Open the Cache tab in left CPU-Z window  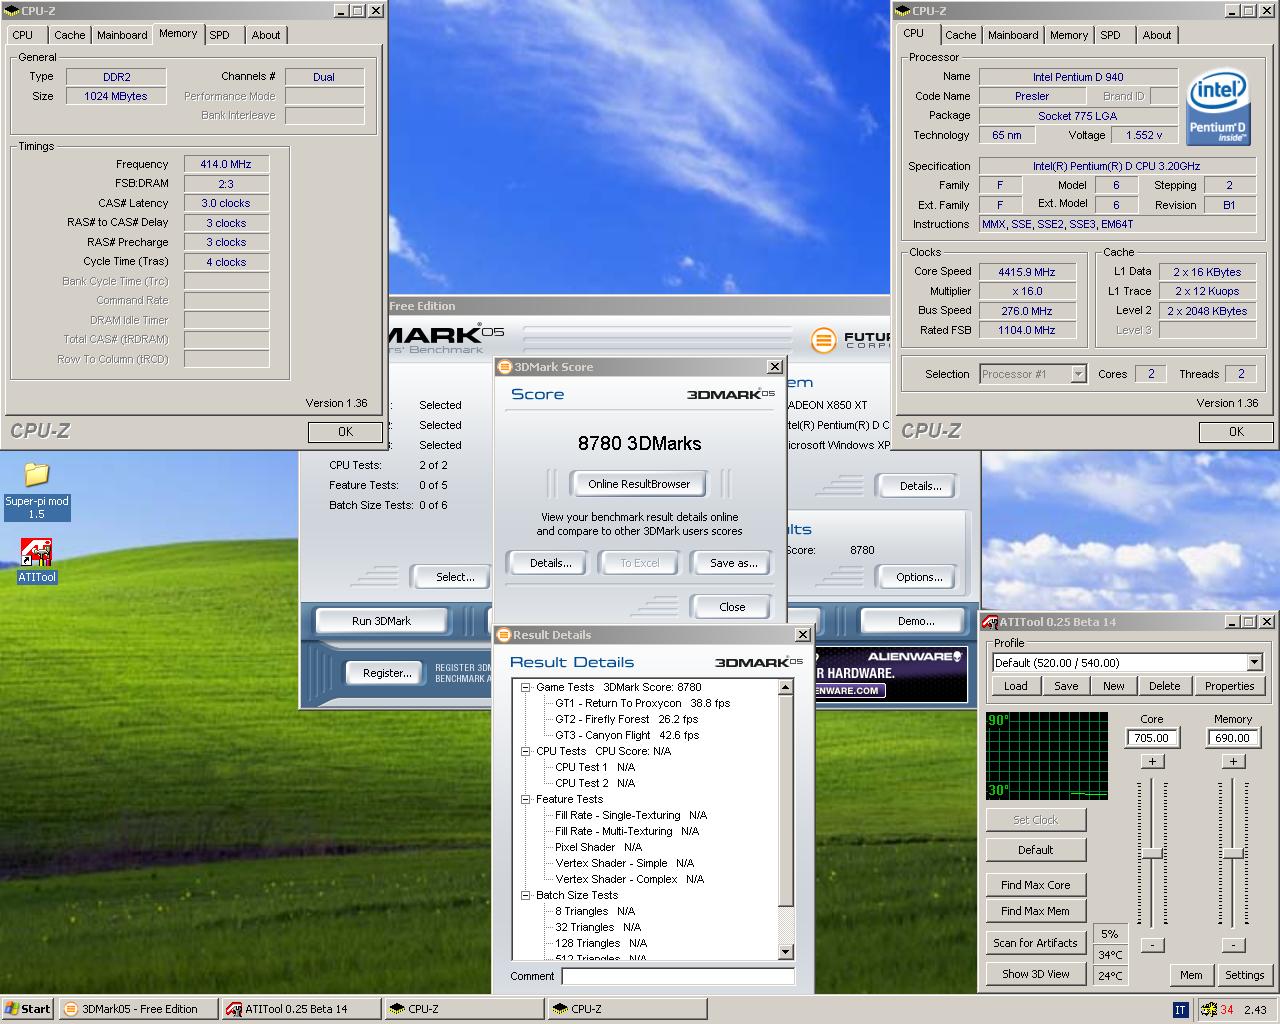pos(69,35)
